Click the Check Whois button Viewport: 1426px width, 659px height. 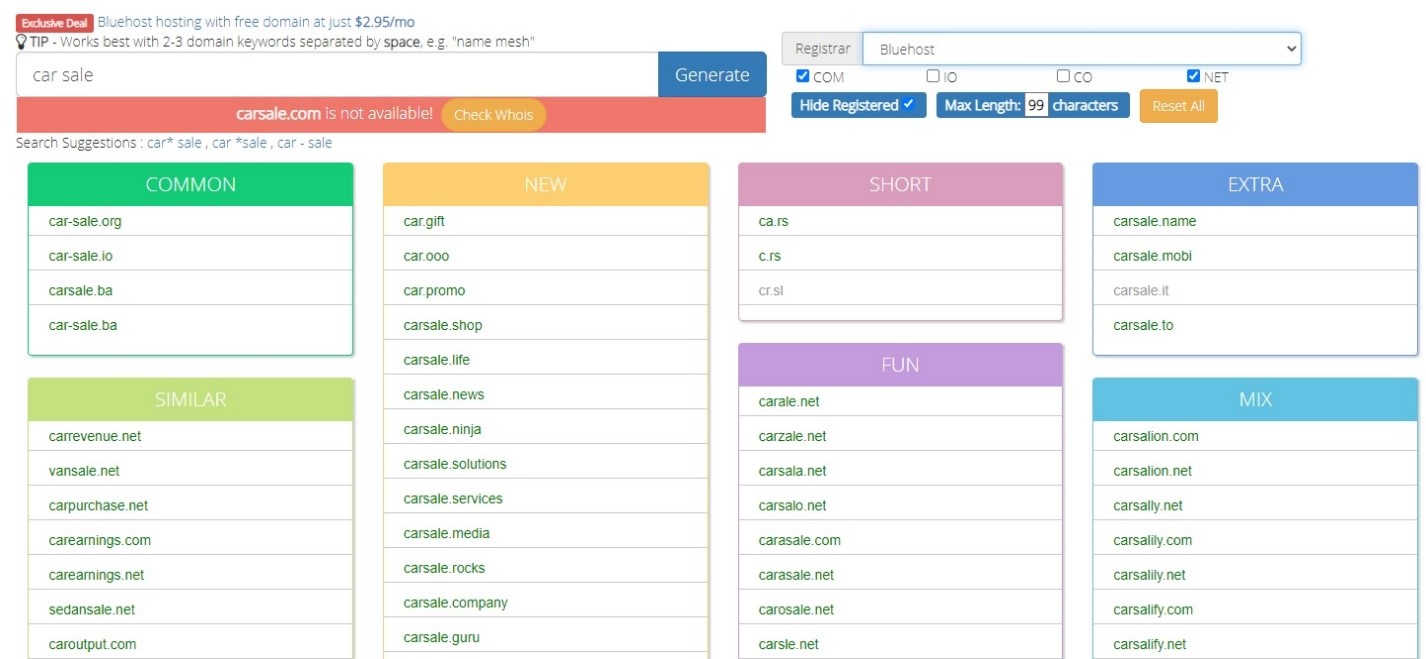point(493,115)
